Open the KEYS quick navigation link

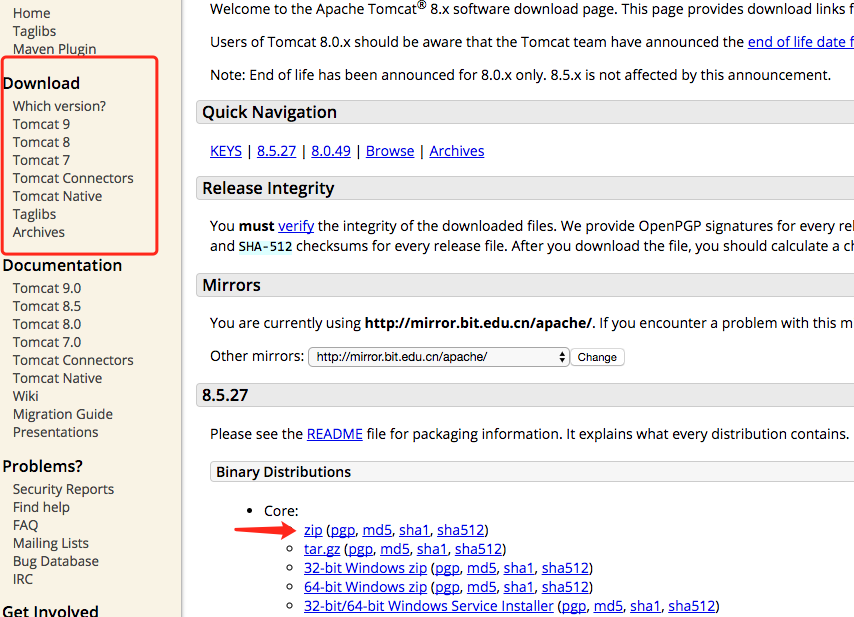click(226, 151)
